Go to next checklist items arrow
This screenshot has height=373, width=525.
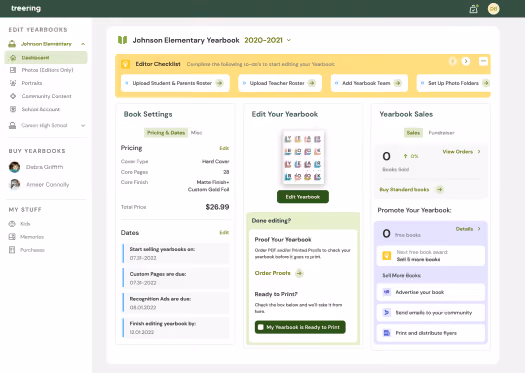[466, 61]
